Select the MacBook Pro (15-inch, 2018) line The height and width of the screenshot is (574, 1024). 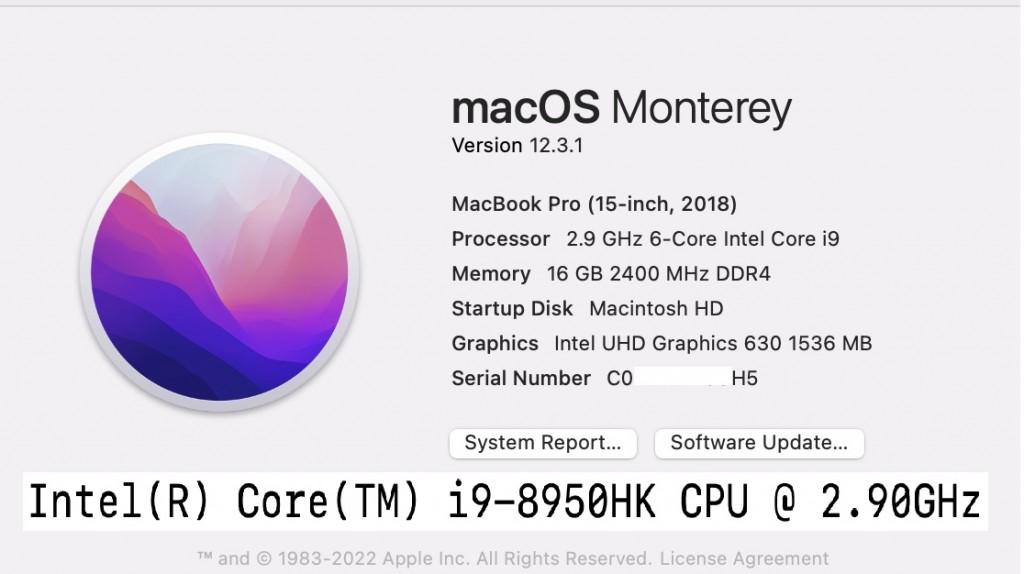click(x=594, y=204)
